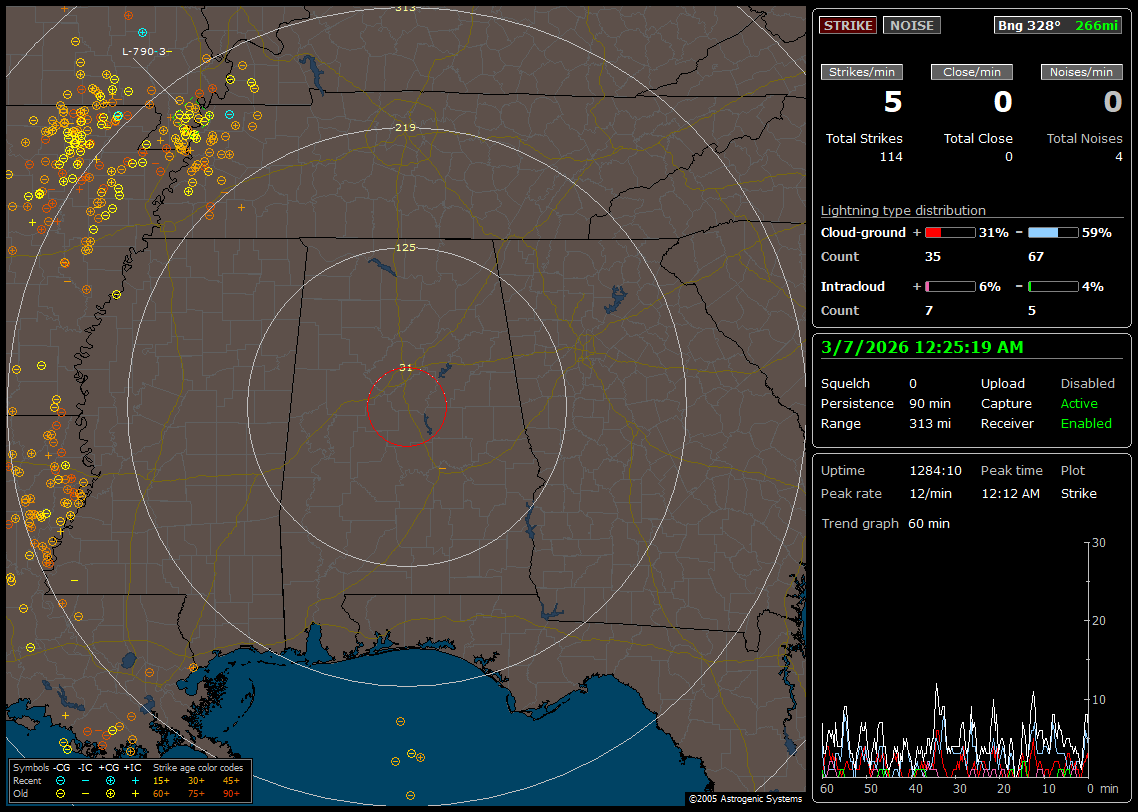Screen dimensions: 1138x812
Task: Toggle the NOISE indicator button
Action: [x=911, y=25]
